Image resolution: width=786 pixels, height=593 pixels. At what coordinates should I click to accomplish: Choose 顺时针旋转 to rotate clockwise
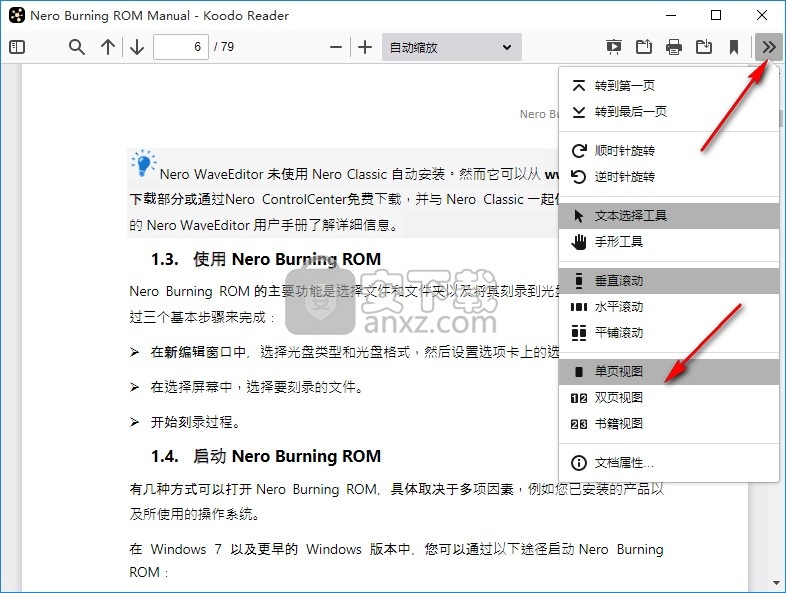[x=669, y=150]
